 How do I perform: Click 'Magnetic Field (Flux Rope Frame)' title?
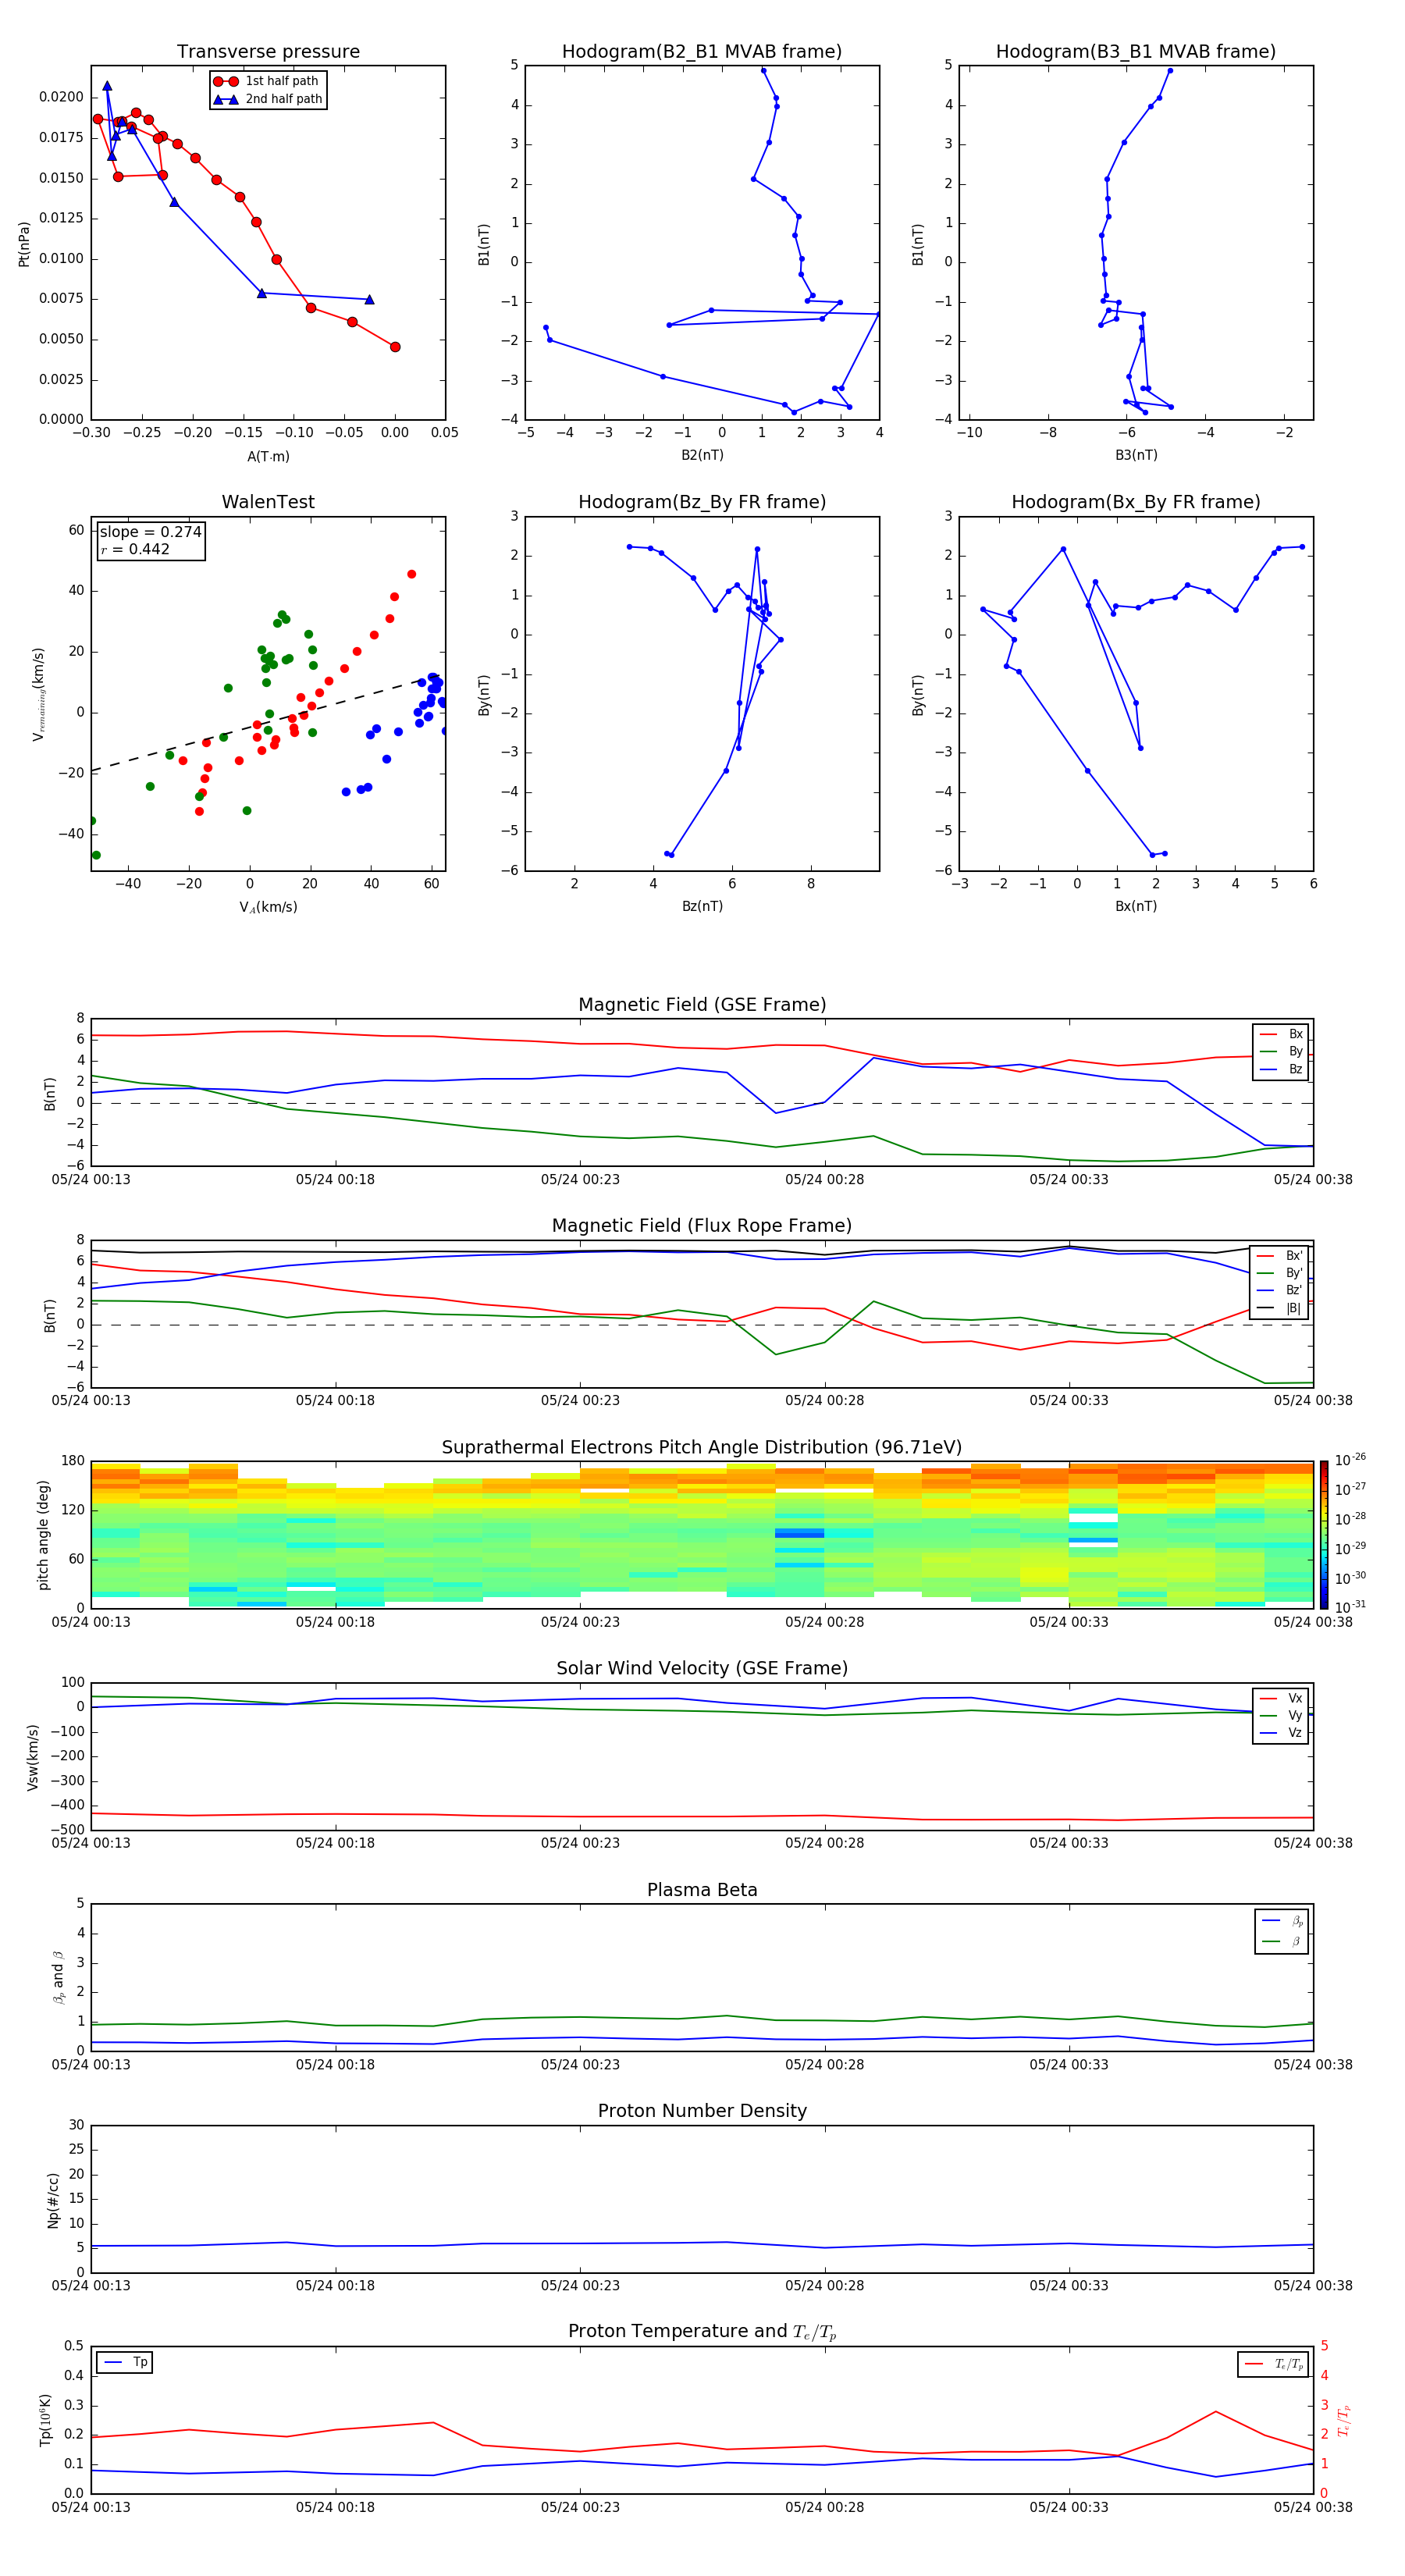coord(702,1225)
